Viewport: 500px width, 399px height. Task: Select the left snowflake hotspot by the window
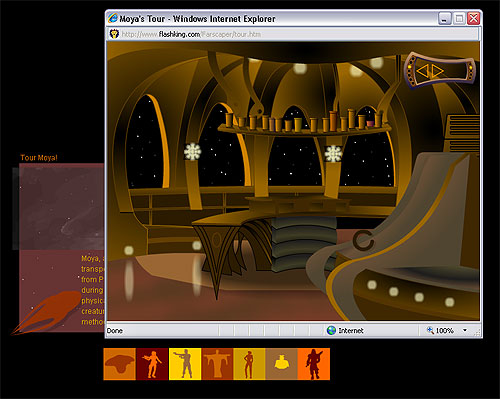pos(193,151)
